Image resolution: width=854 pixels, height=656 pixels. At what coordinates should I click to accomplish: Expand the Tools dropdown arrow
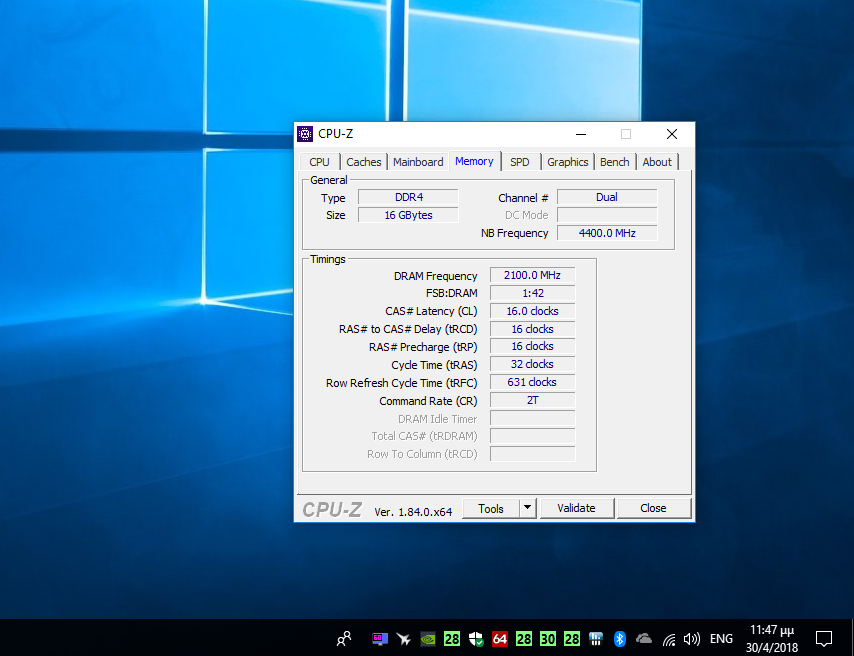[527, 508]
